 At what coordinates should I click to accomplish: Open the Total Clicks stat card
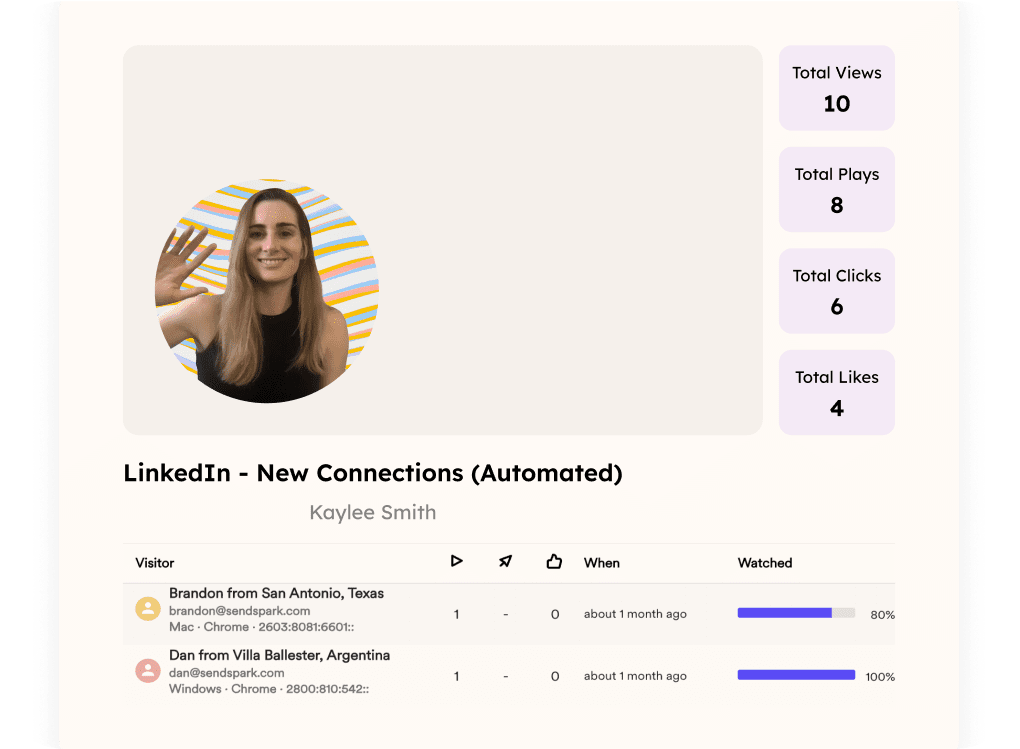pyautogui.click(x=836, y=291)
